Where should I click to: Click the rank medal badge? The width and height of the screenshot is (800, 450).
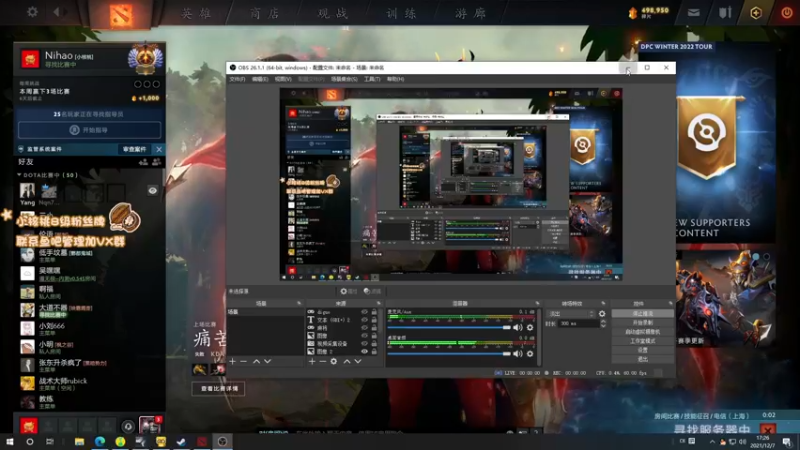[145, 59]
